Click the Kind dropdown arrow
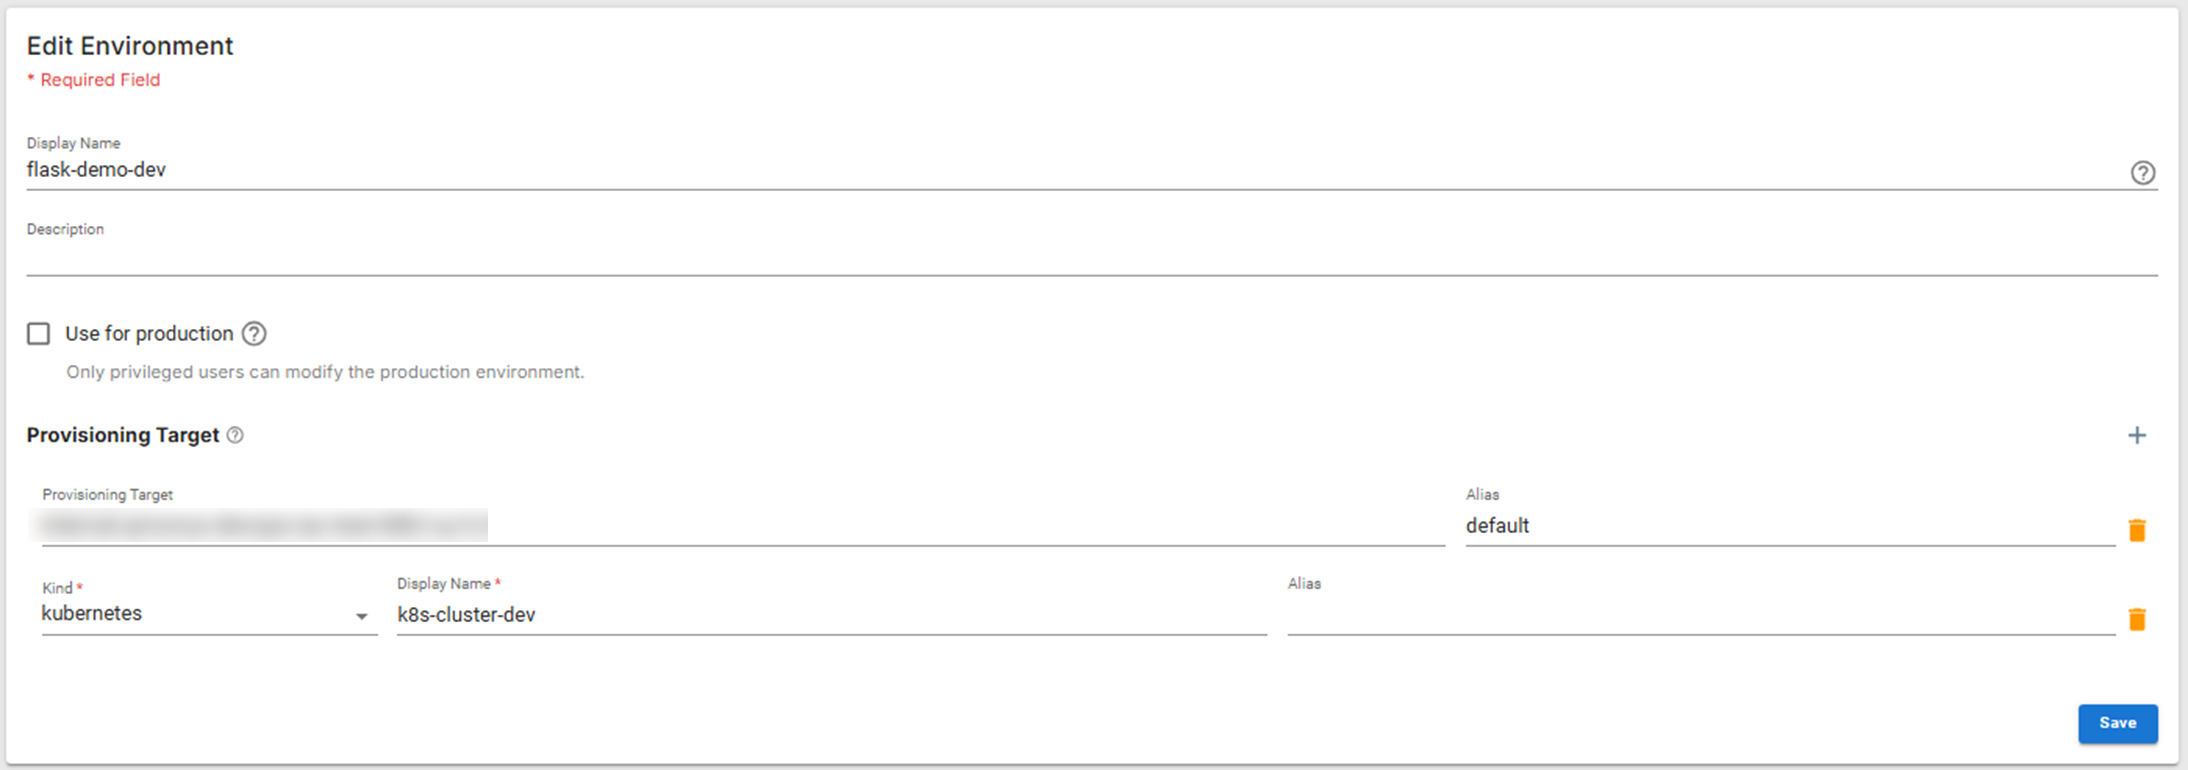 (362, 616)
